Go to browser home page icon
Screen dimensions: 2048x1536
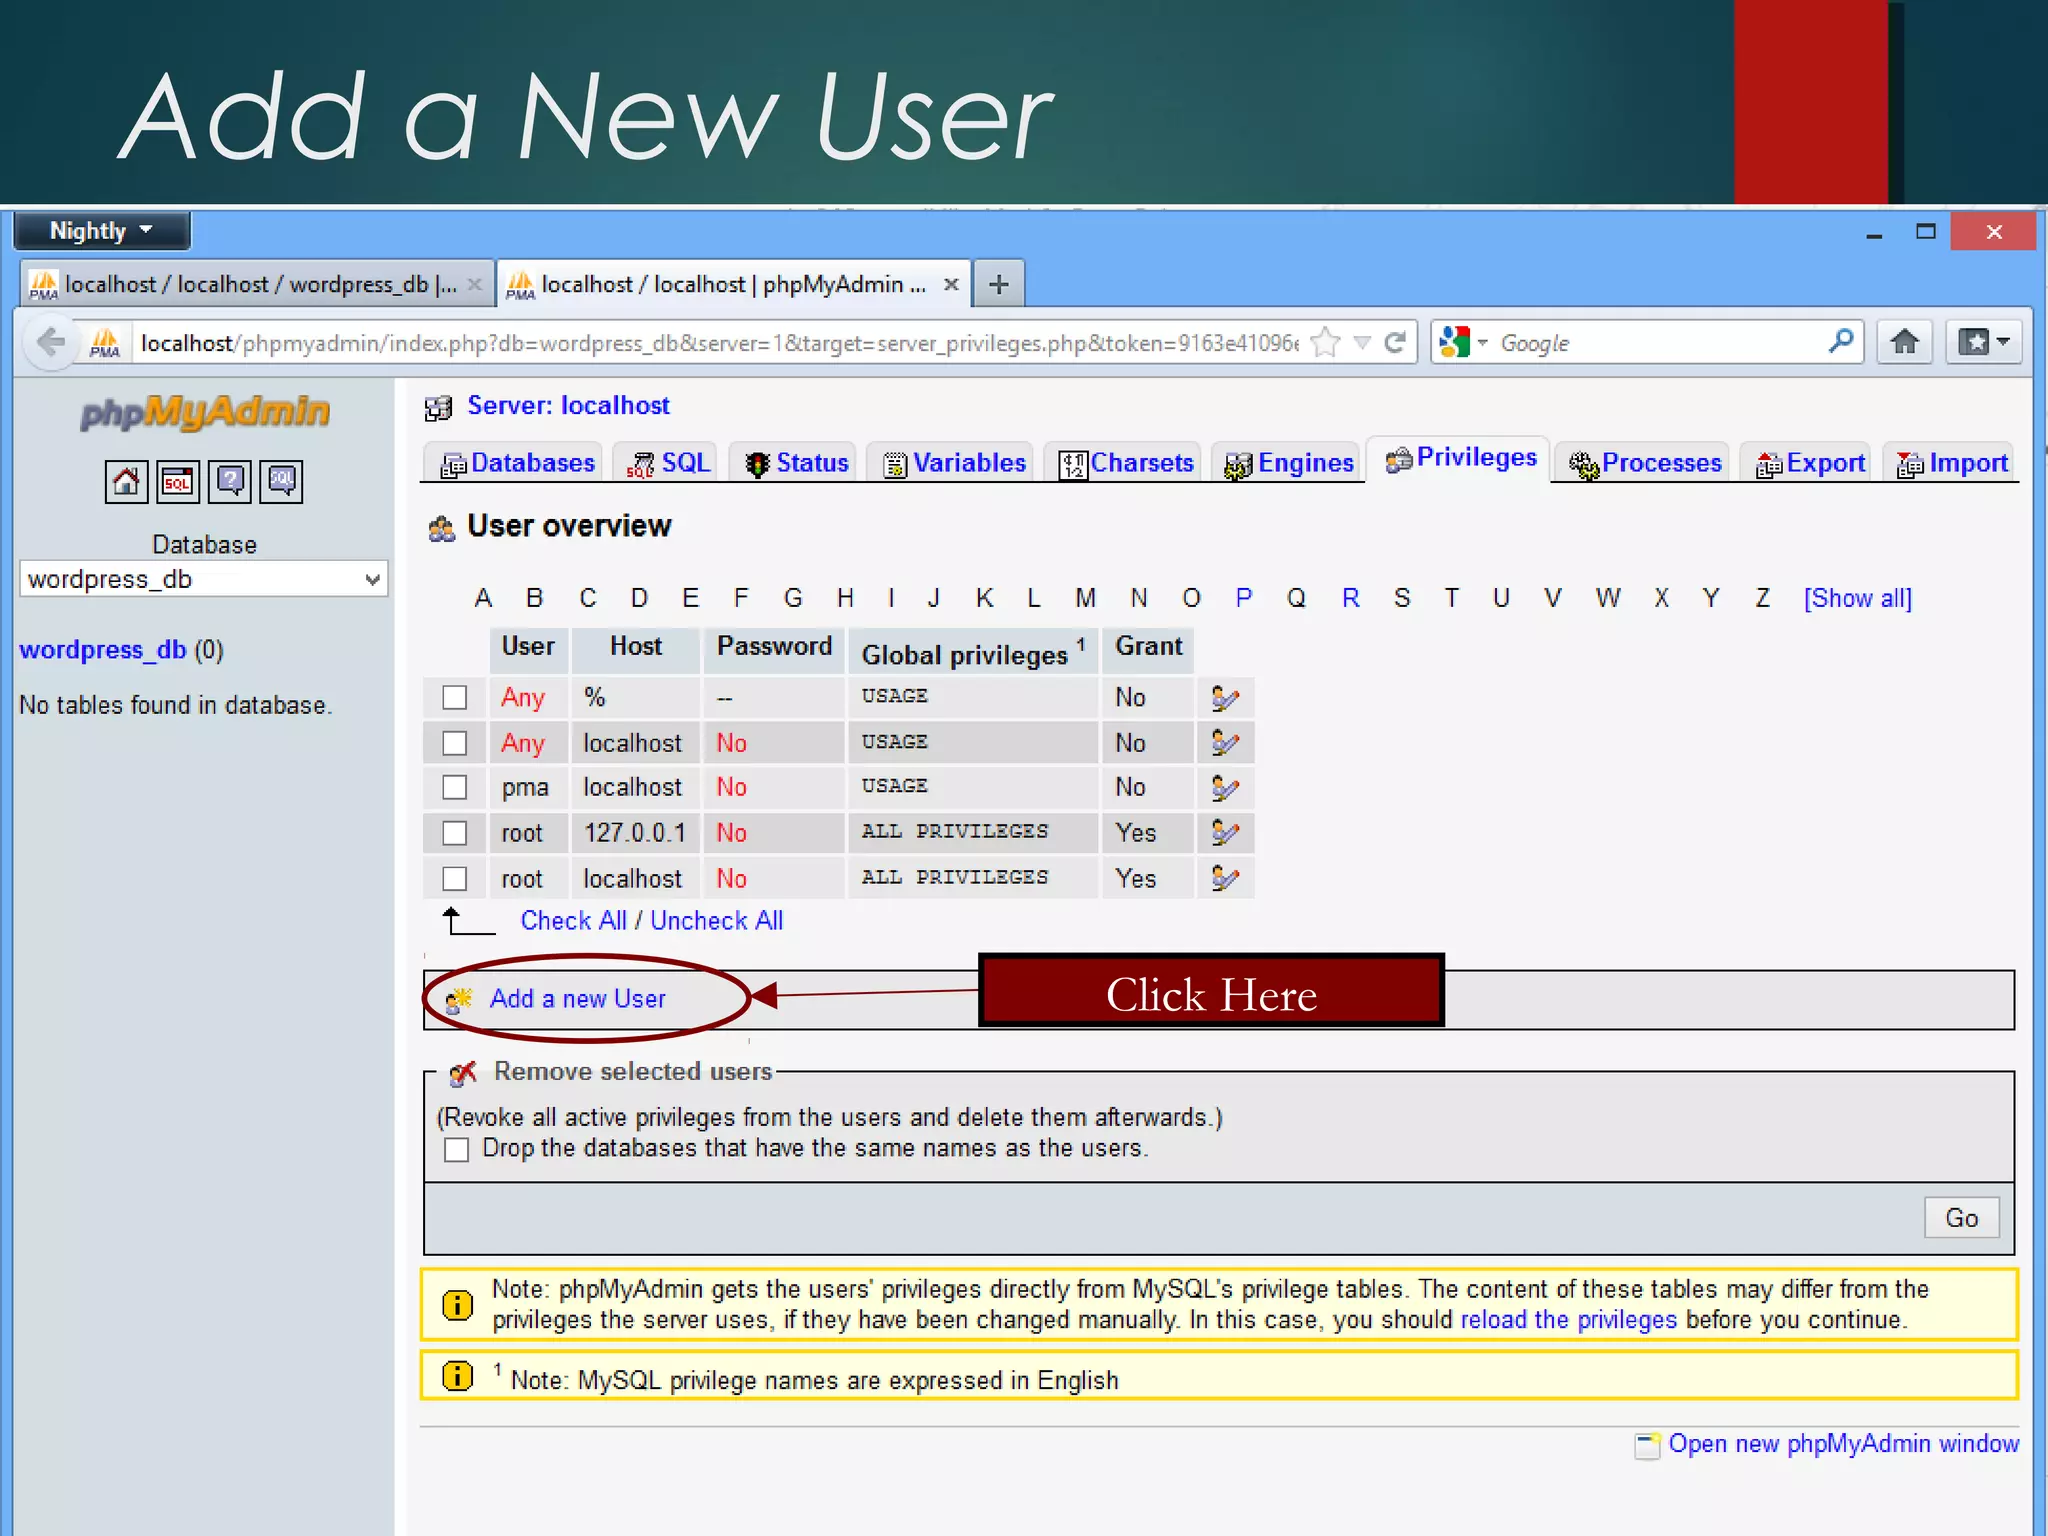[1905, 343]
